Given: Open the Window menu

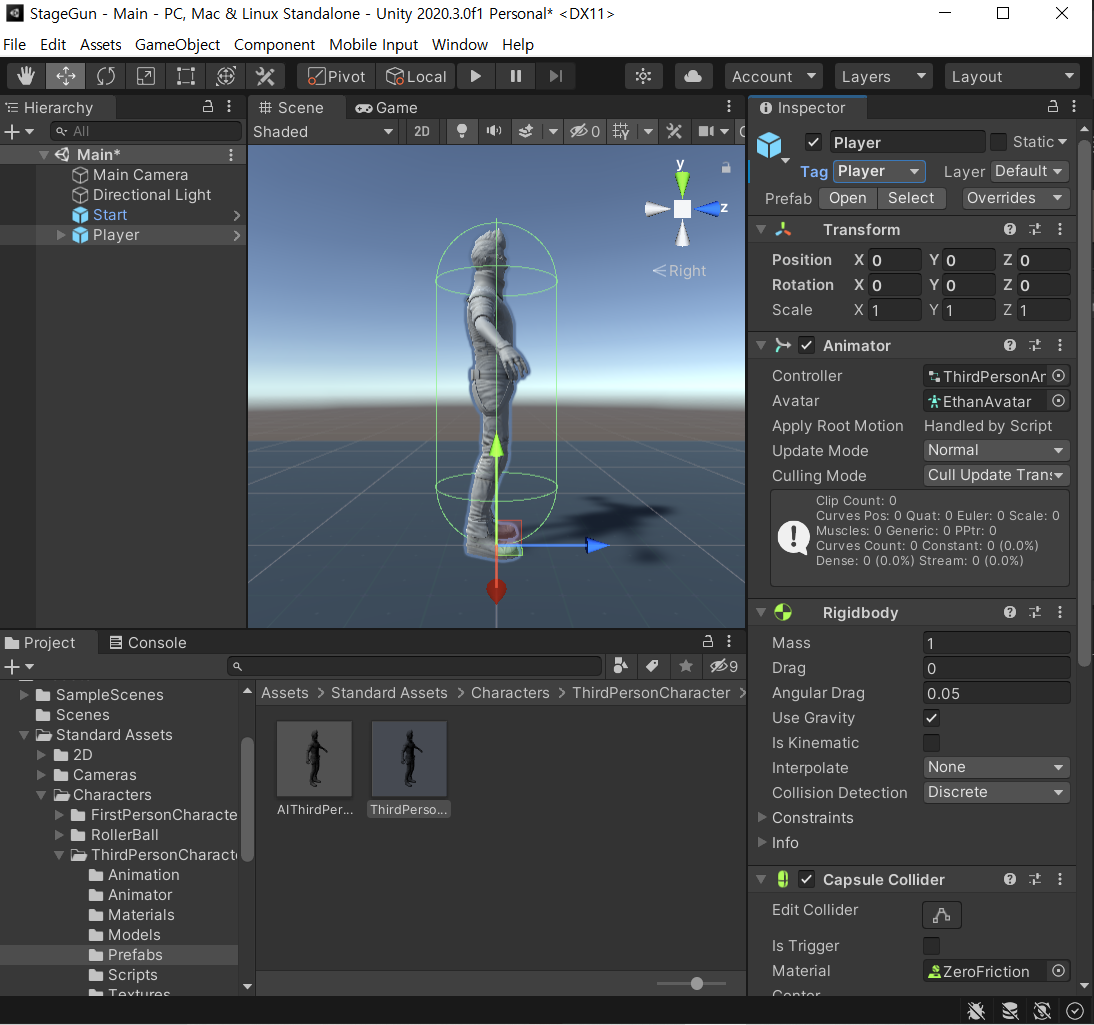Looking at the screenshot, I should point(460,45).
